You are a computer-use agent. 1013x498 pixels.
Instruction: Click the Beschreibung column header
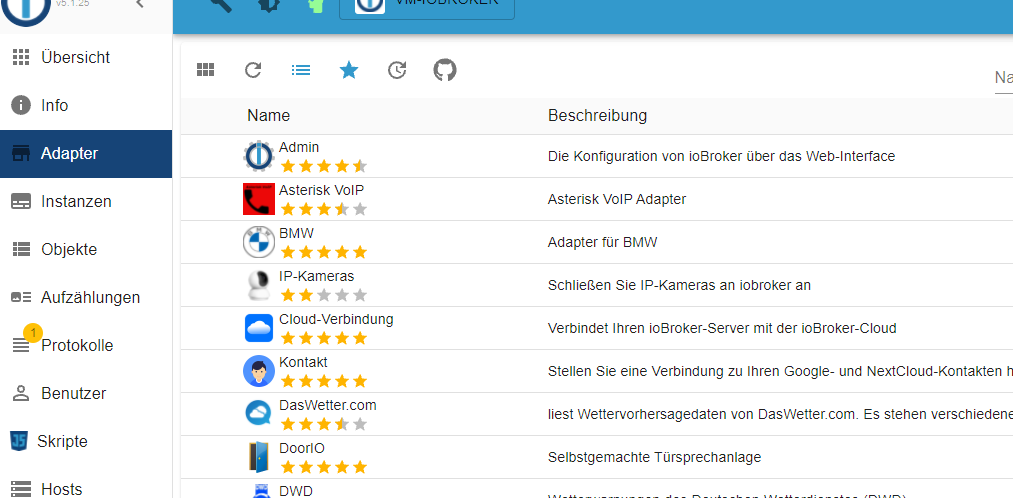click(x=598, y=116)
